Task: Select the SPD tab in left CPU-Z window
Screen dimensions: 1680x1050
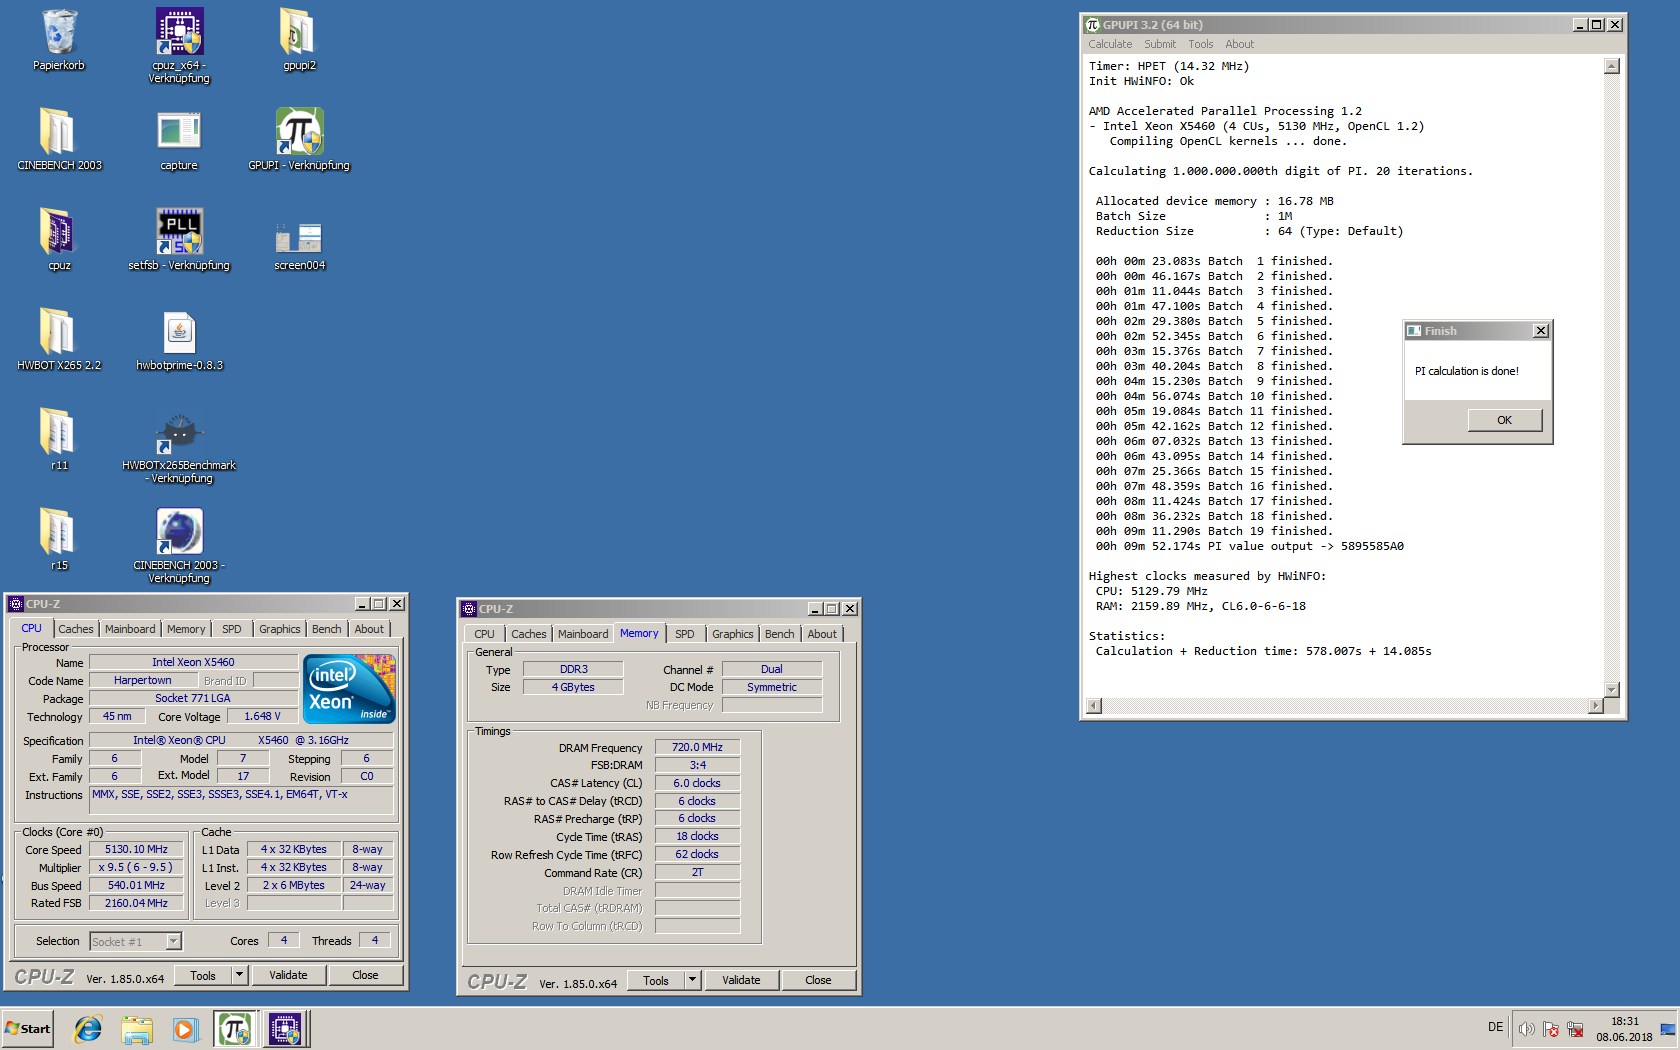Action: 232,629
